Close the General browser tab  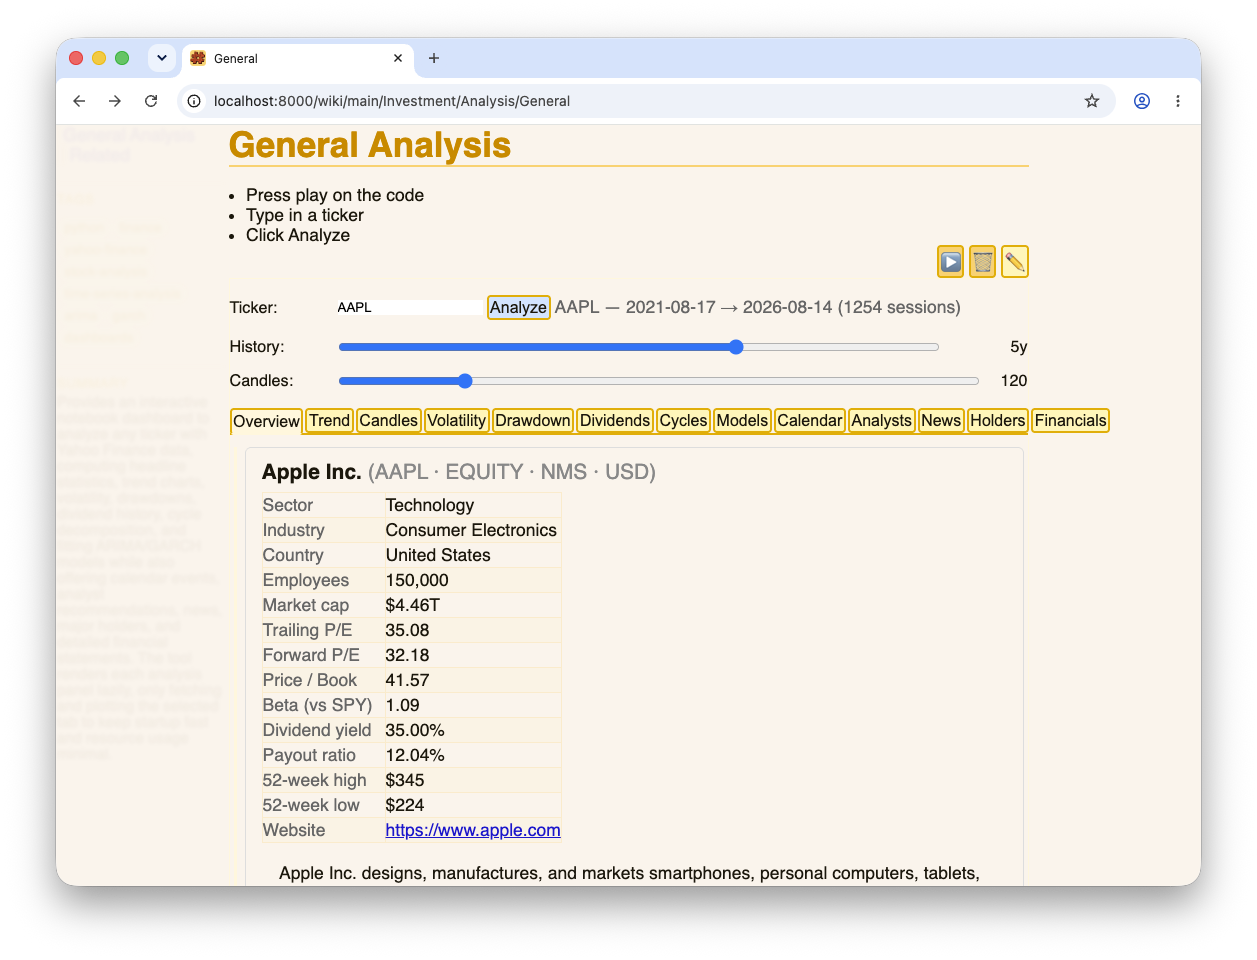click(x=398, y=58)
